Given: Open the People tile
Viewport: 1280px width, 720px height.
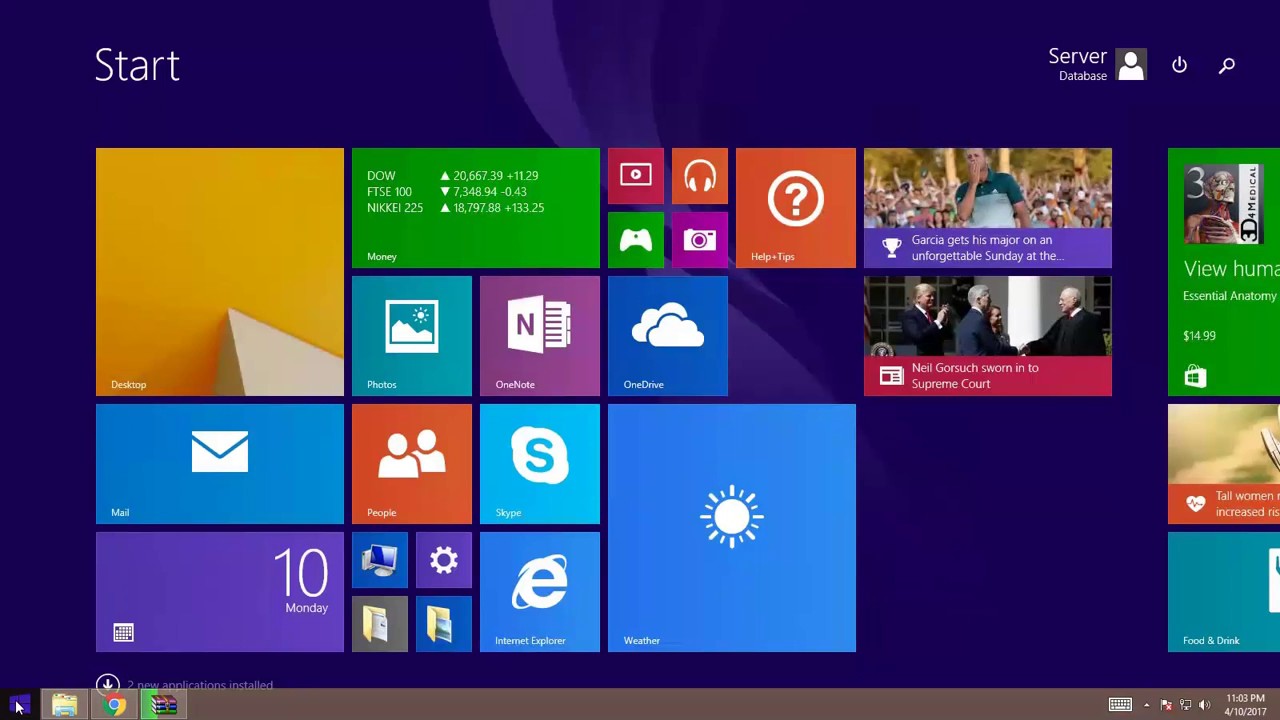Looking at the screenshot, I should (412, 464).
